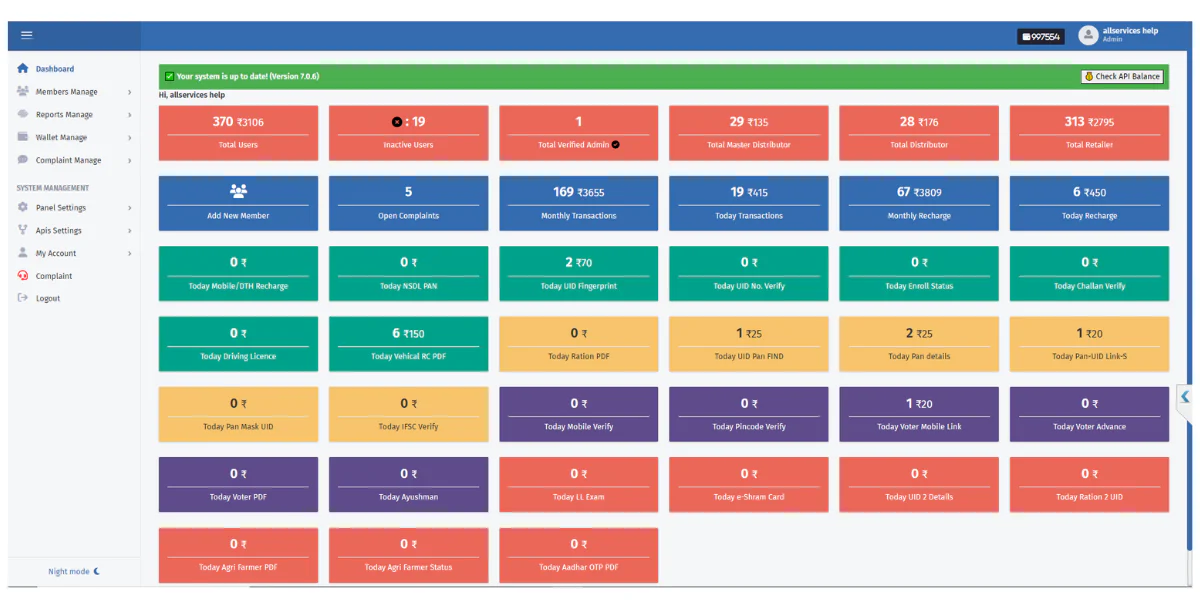Open Complaint Manage in the sidebar
Image resolution: width=1200 pixels, height=610 pixels.
click(x=68, y=160)
